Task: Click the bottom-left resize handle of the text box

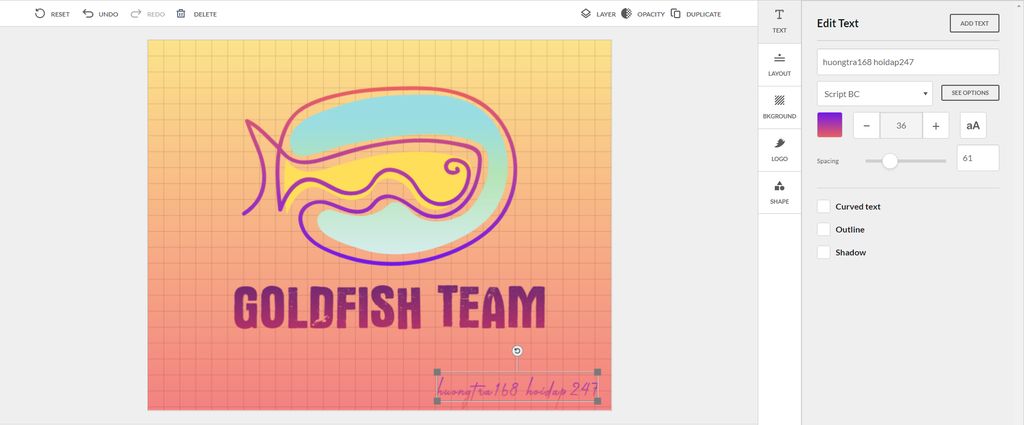Action: tap(438, 401)
